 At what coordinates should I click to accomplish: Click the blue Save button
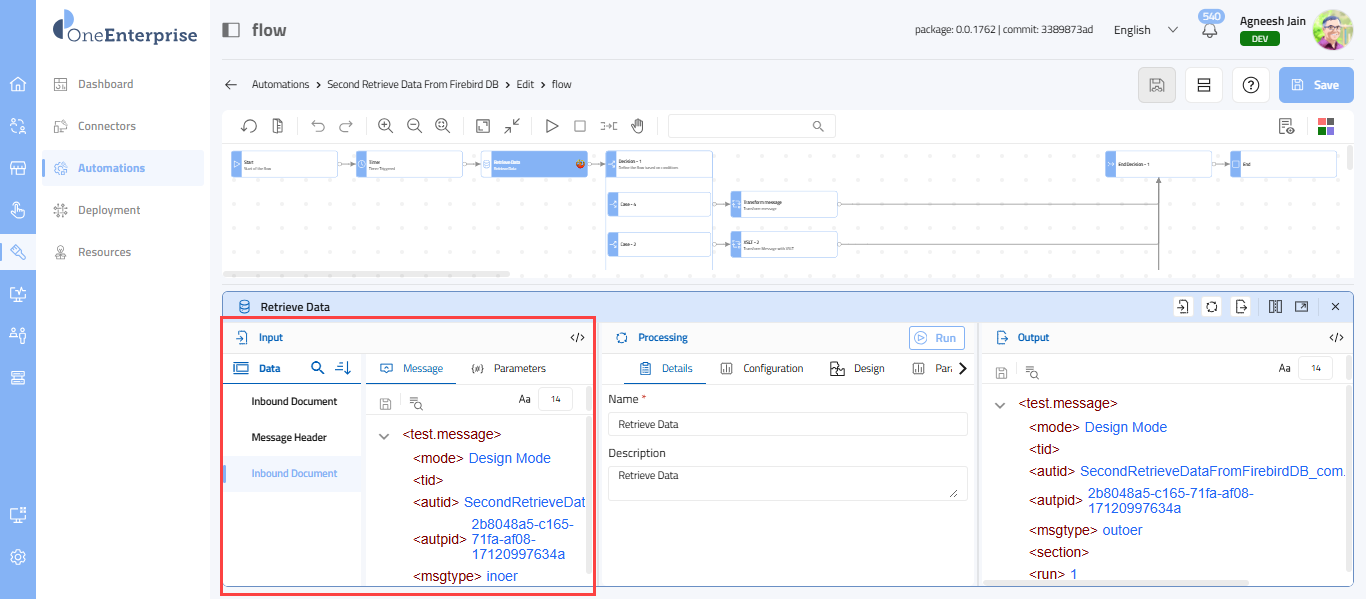[1315, 85]
